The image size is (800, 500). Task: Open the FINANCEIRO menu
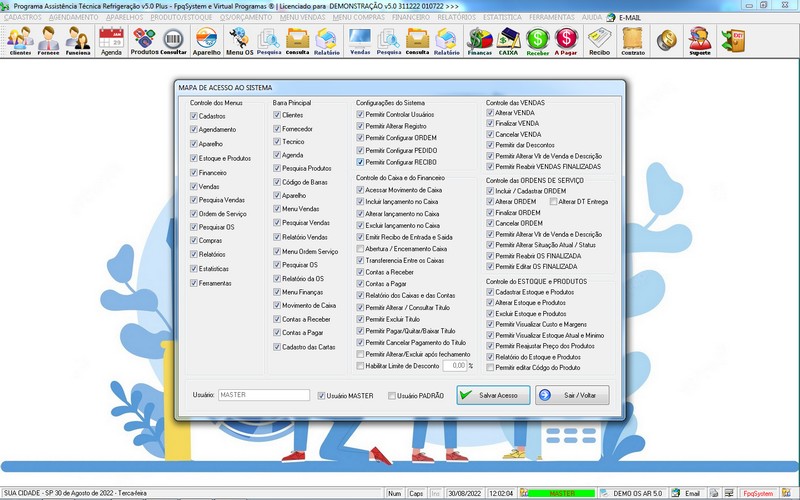(x=411, y=17)
